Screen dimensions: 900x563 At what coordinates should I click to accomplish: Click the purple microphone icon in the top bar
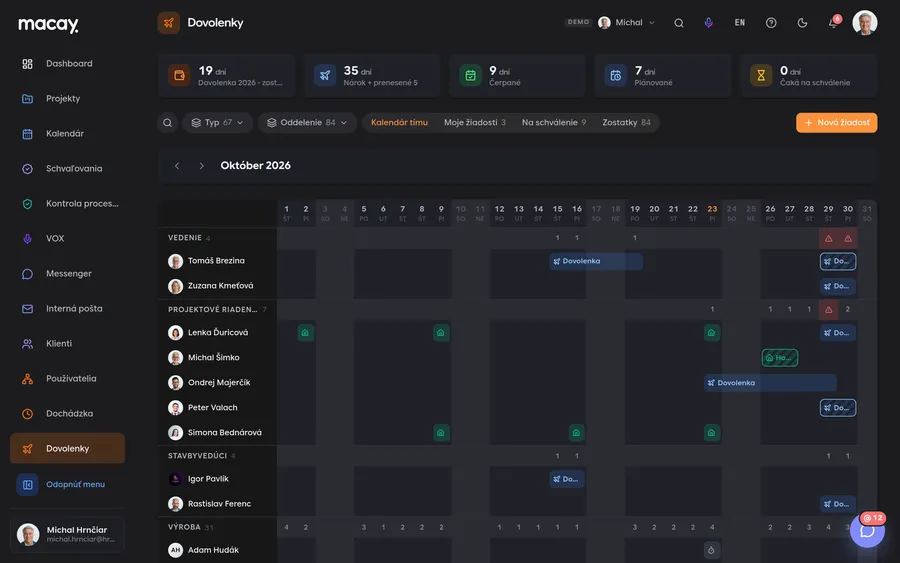tap(709, 23)
